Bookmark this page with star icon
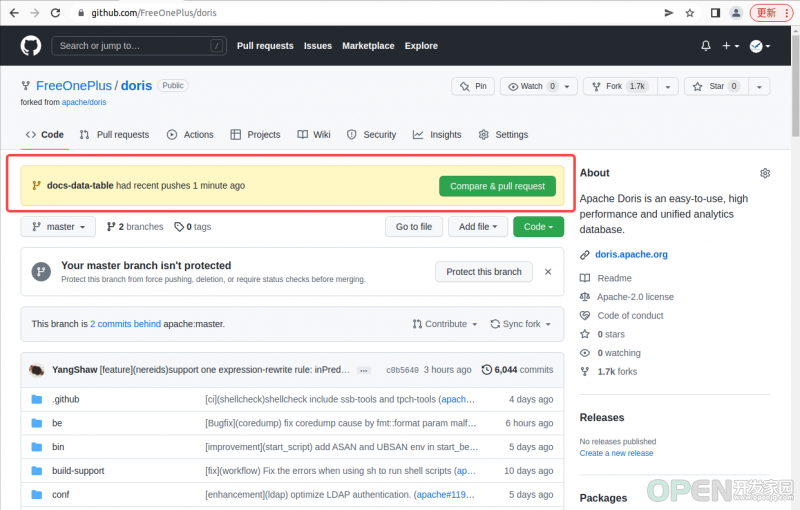 pyautogui.click(x=690, y=13)
